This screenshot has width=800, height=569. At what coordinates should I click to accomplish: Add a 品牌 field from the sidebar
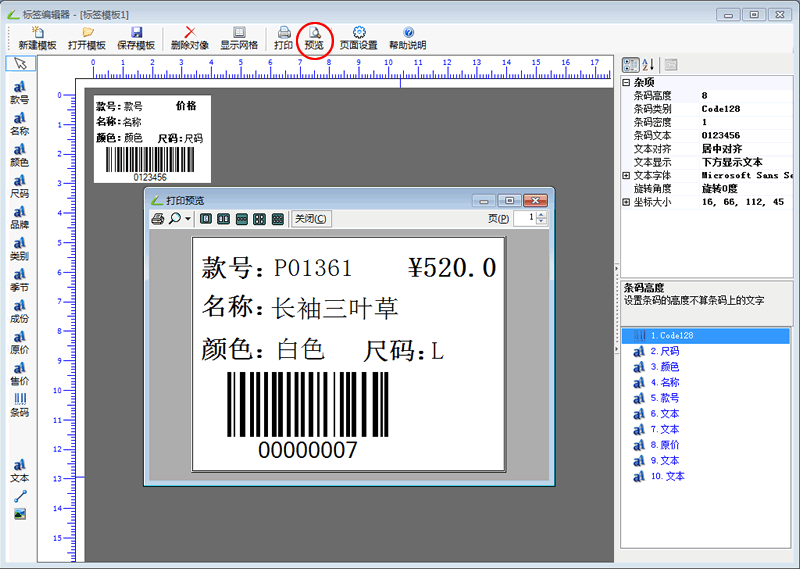[x=19, y=218]
